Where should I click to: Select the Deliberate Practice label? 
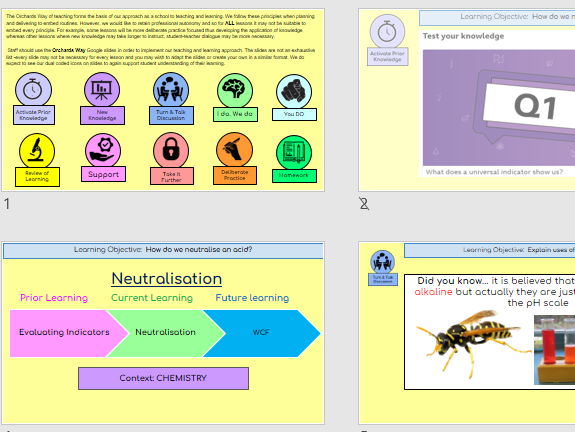click(235, 175)
